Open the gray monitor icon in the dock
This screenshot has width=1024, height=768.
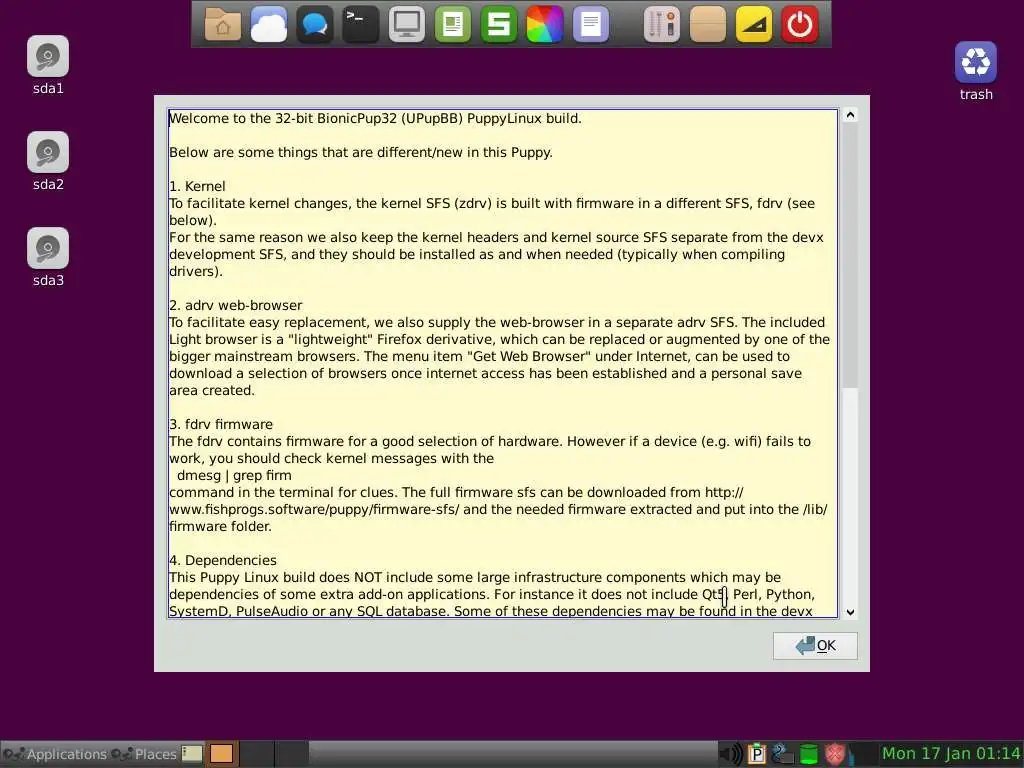[x=407, y=25]
